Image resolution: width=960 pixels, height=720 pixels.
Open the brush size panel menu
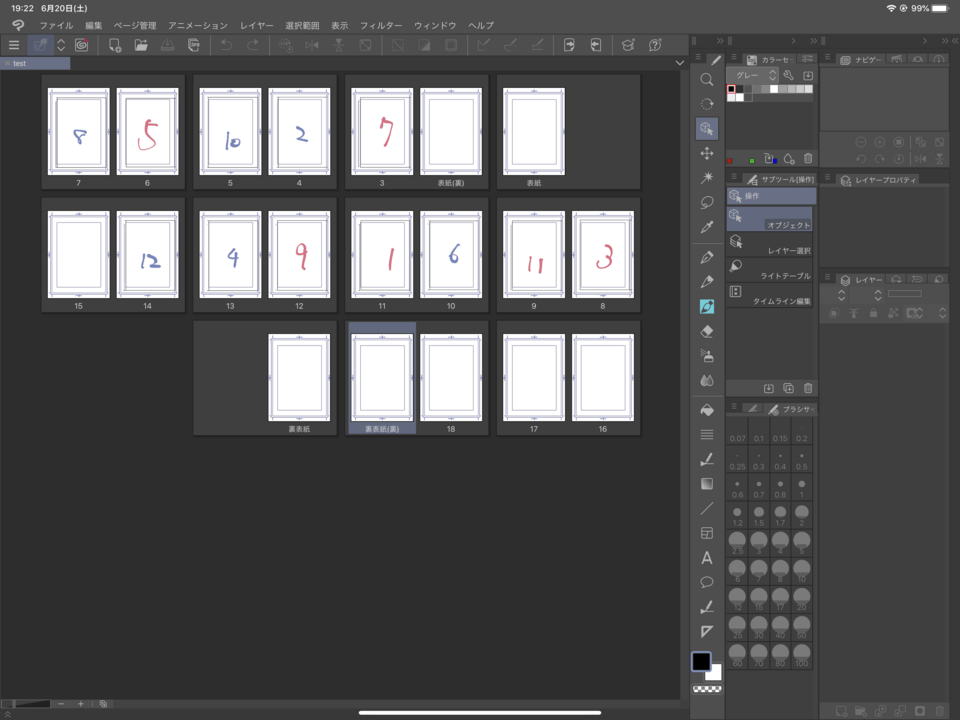tap(733, 407)
